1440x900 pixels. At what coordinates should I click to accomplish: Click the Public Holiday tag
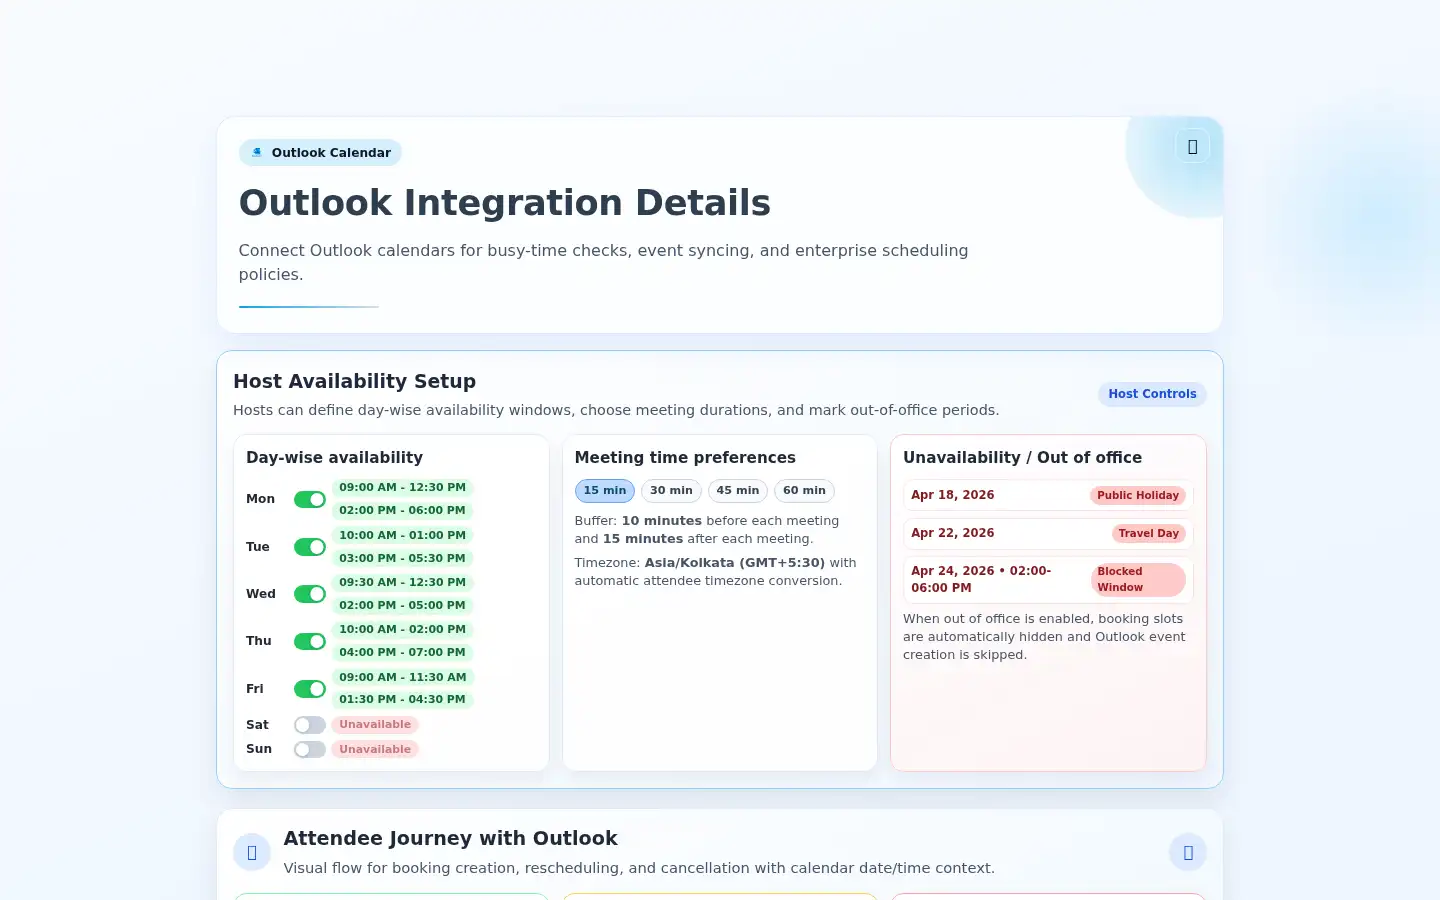[x=1138, y=495]
